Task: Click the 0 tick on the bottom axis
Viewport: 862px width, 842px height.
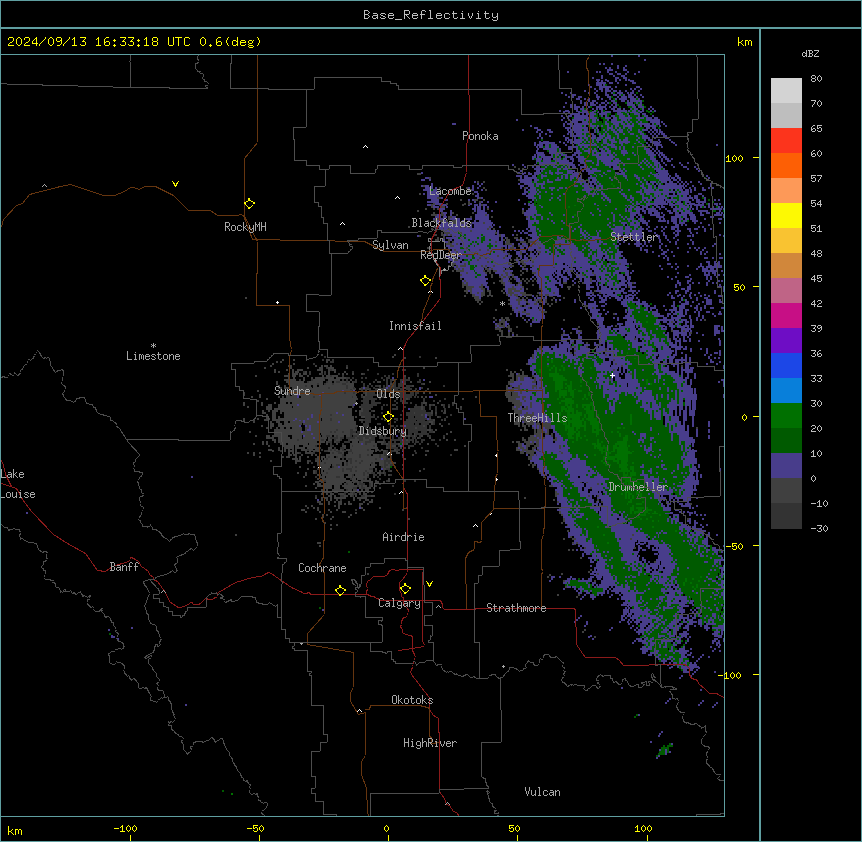Action: pyautogui.click(x=386, y=828)
